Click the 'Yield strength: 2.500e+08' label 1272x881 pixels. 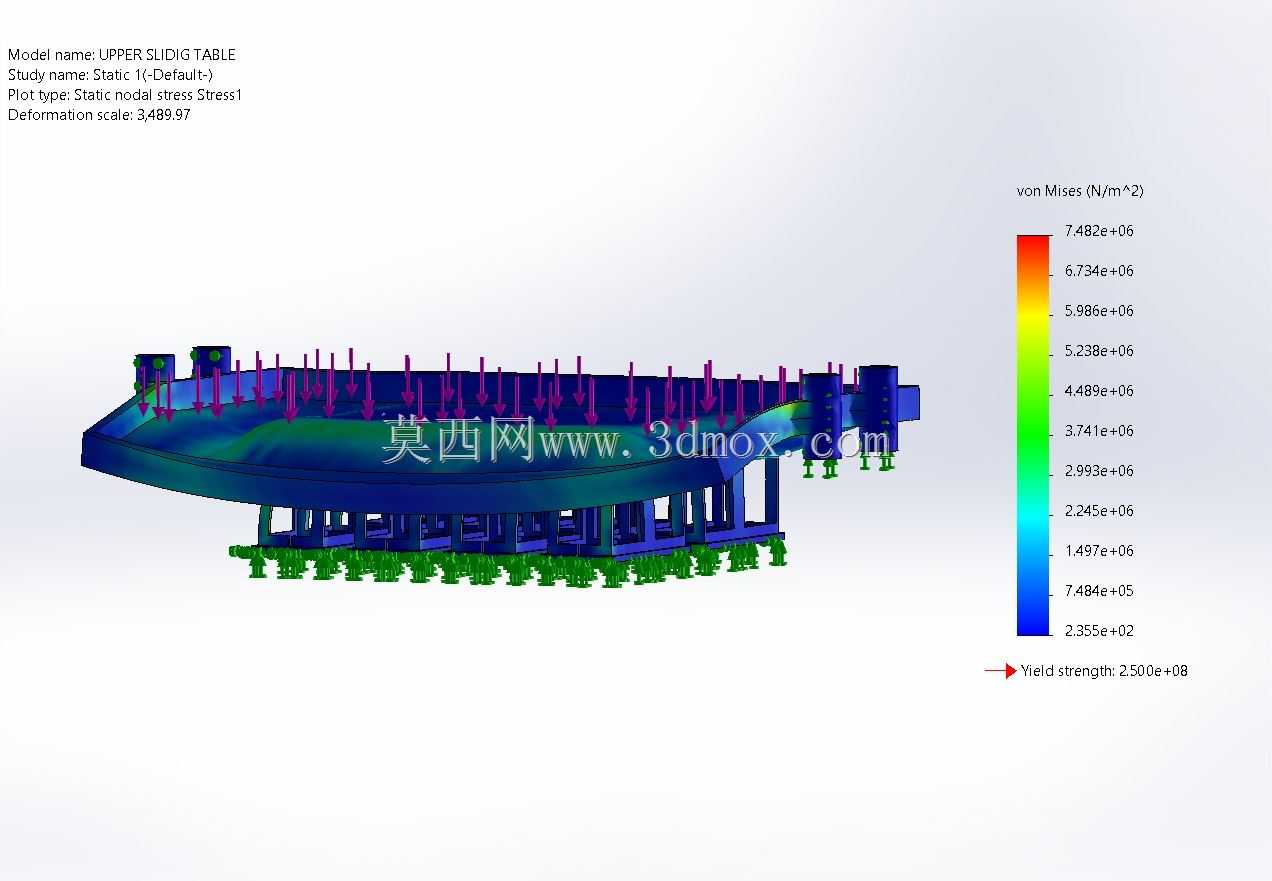(1104, 671)
